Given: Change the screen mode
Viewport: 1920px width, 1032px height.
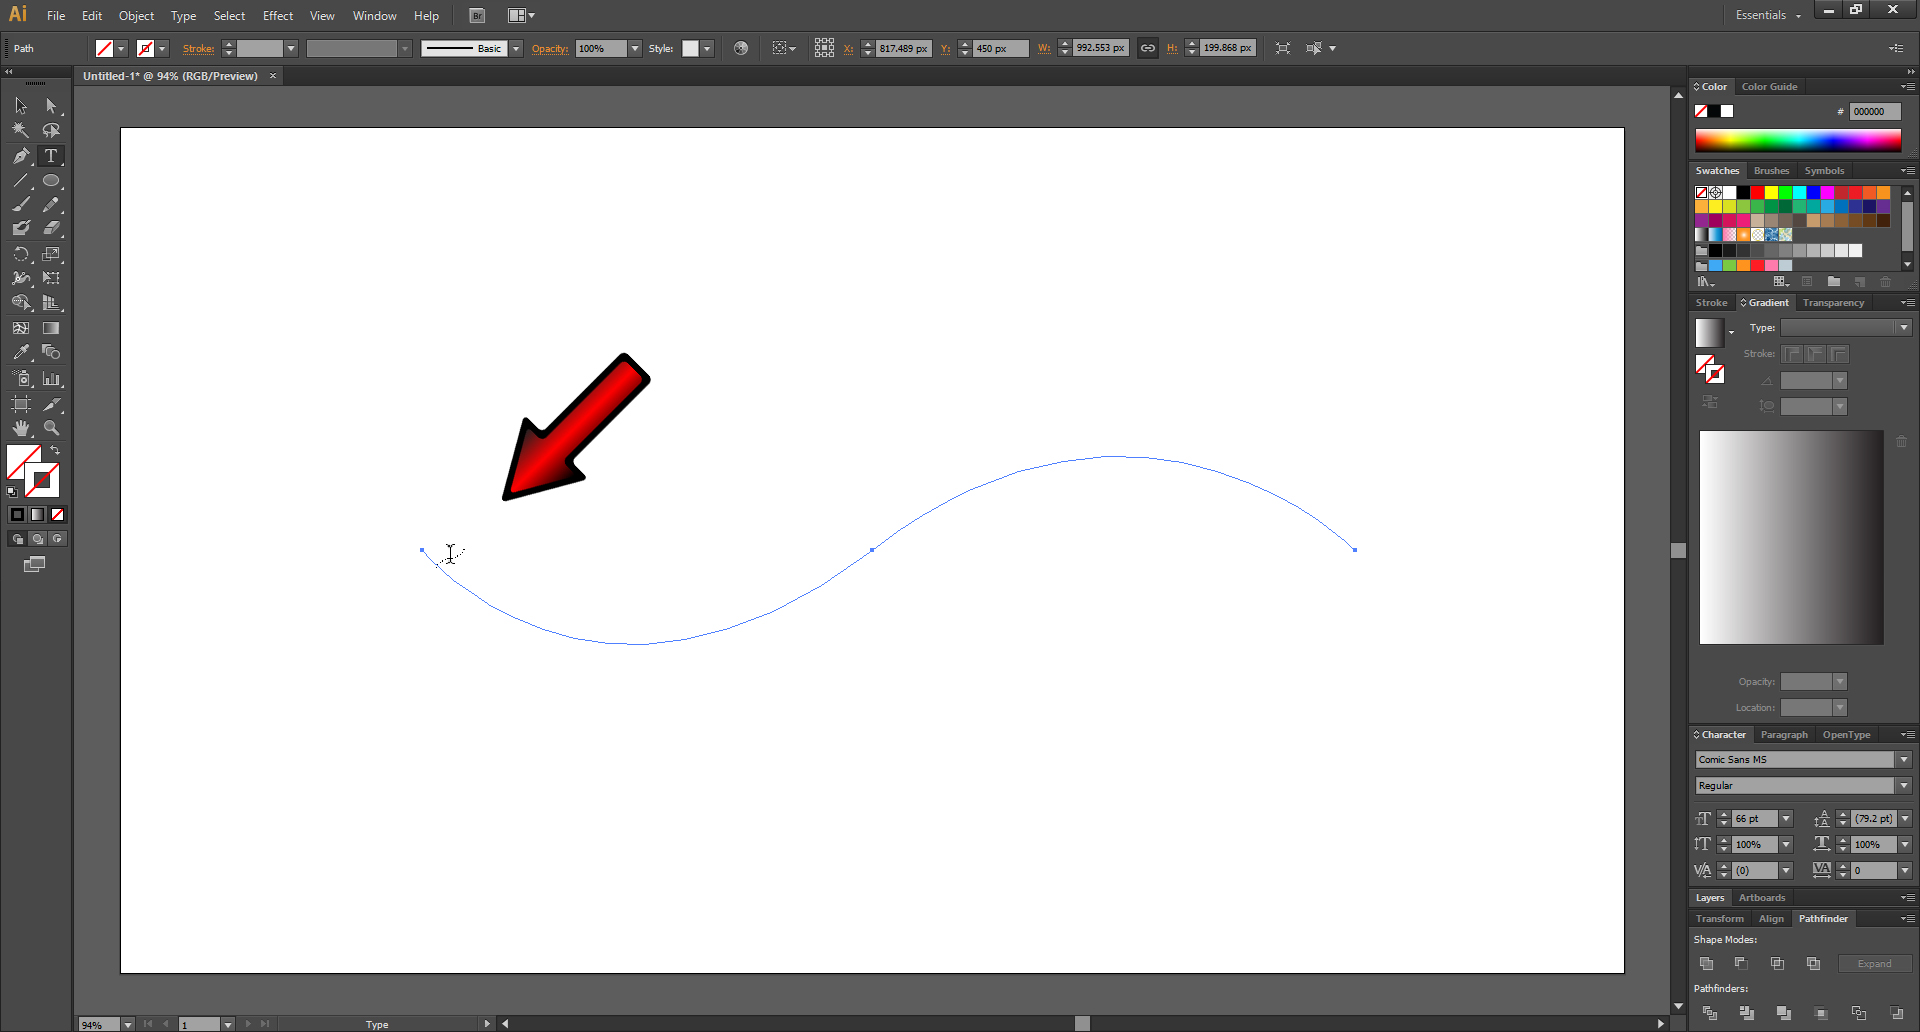Looking at the screenshot, I should tap(34, 565).
